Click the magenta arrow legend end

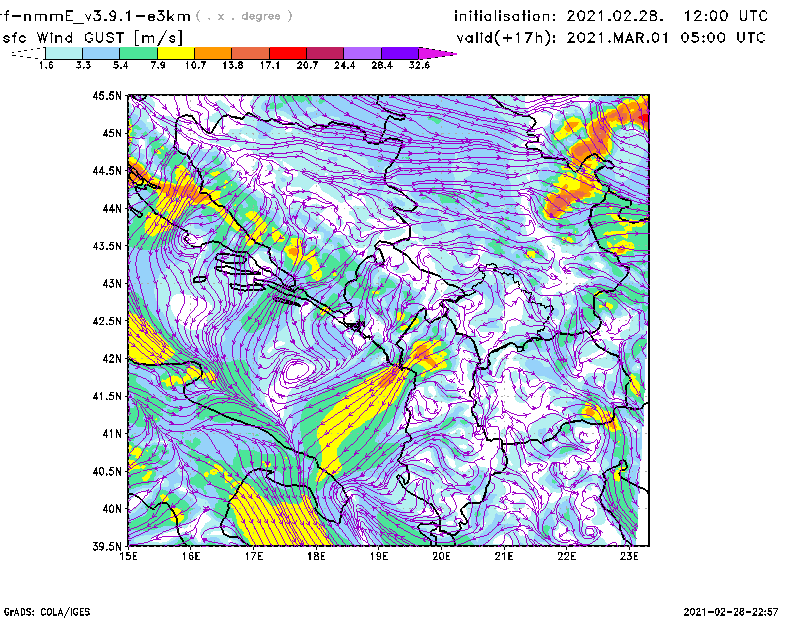pos(437,53)
